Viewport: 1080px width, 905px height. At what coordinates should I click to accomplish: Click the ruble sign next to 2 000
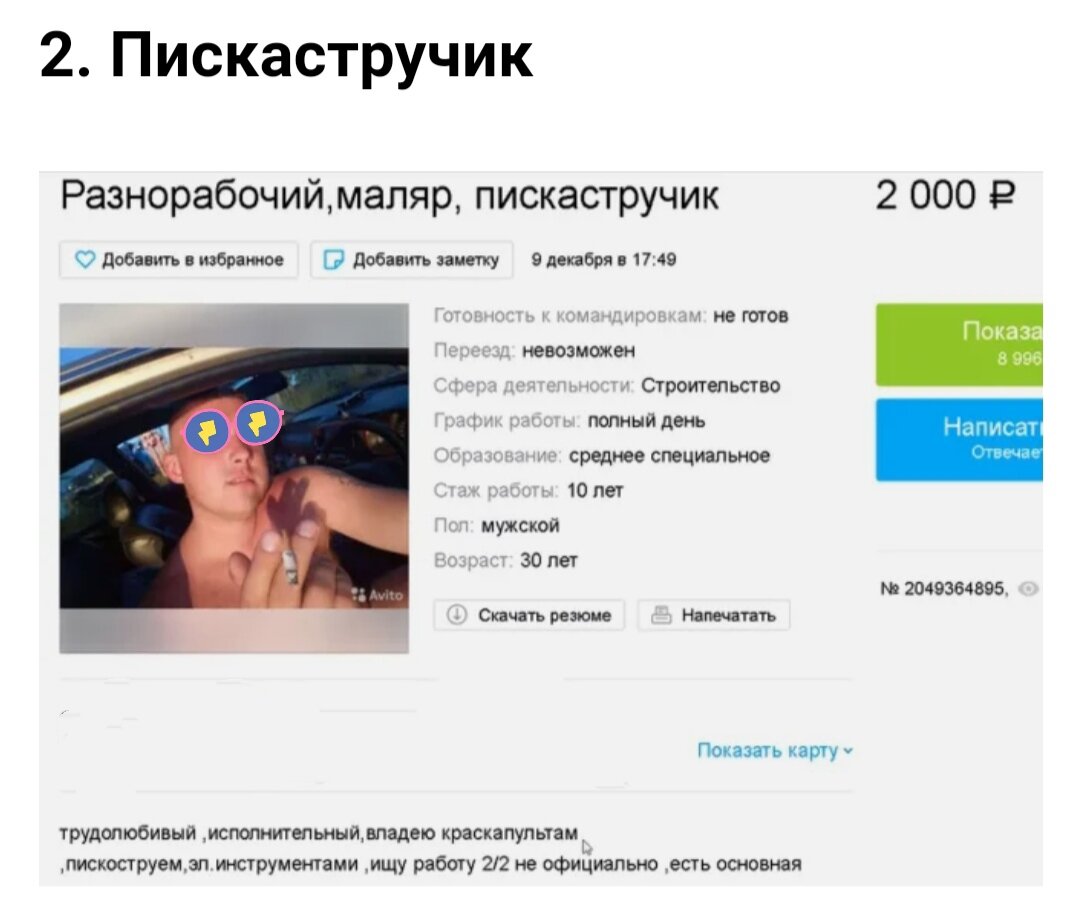[x=1003, y=195]
